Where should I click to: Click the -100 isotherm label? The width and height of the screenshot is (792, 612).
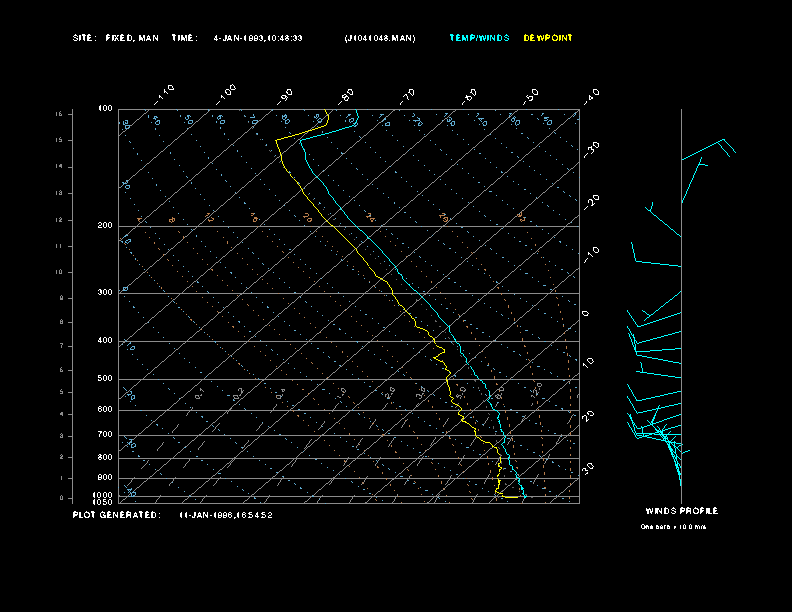(x=225, y=95)
